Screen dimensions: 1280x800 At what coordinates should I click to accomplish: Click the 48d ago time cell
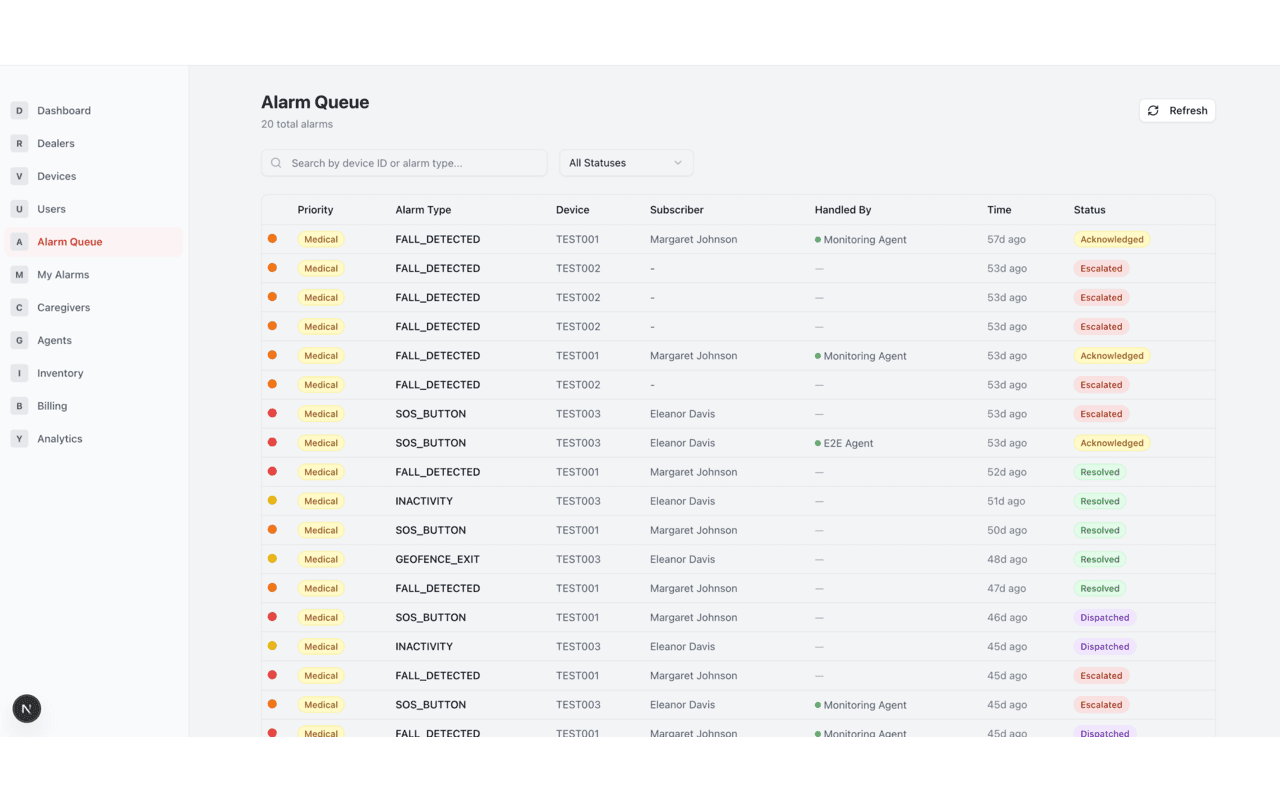pos(1006,560)
